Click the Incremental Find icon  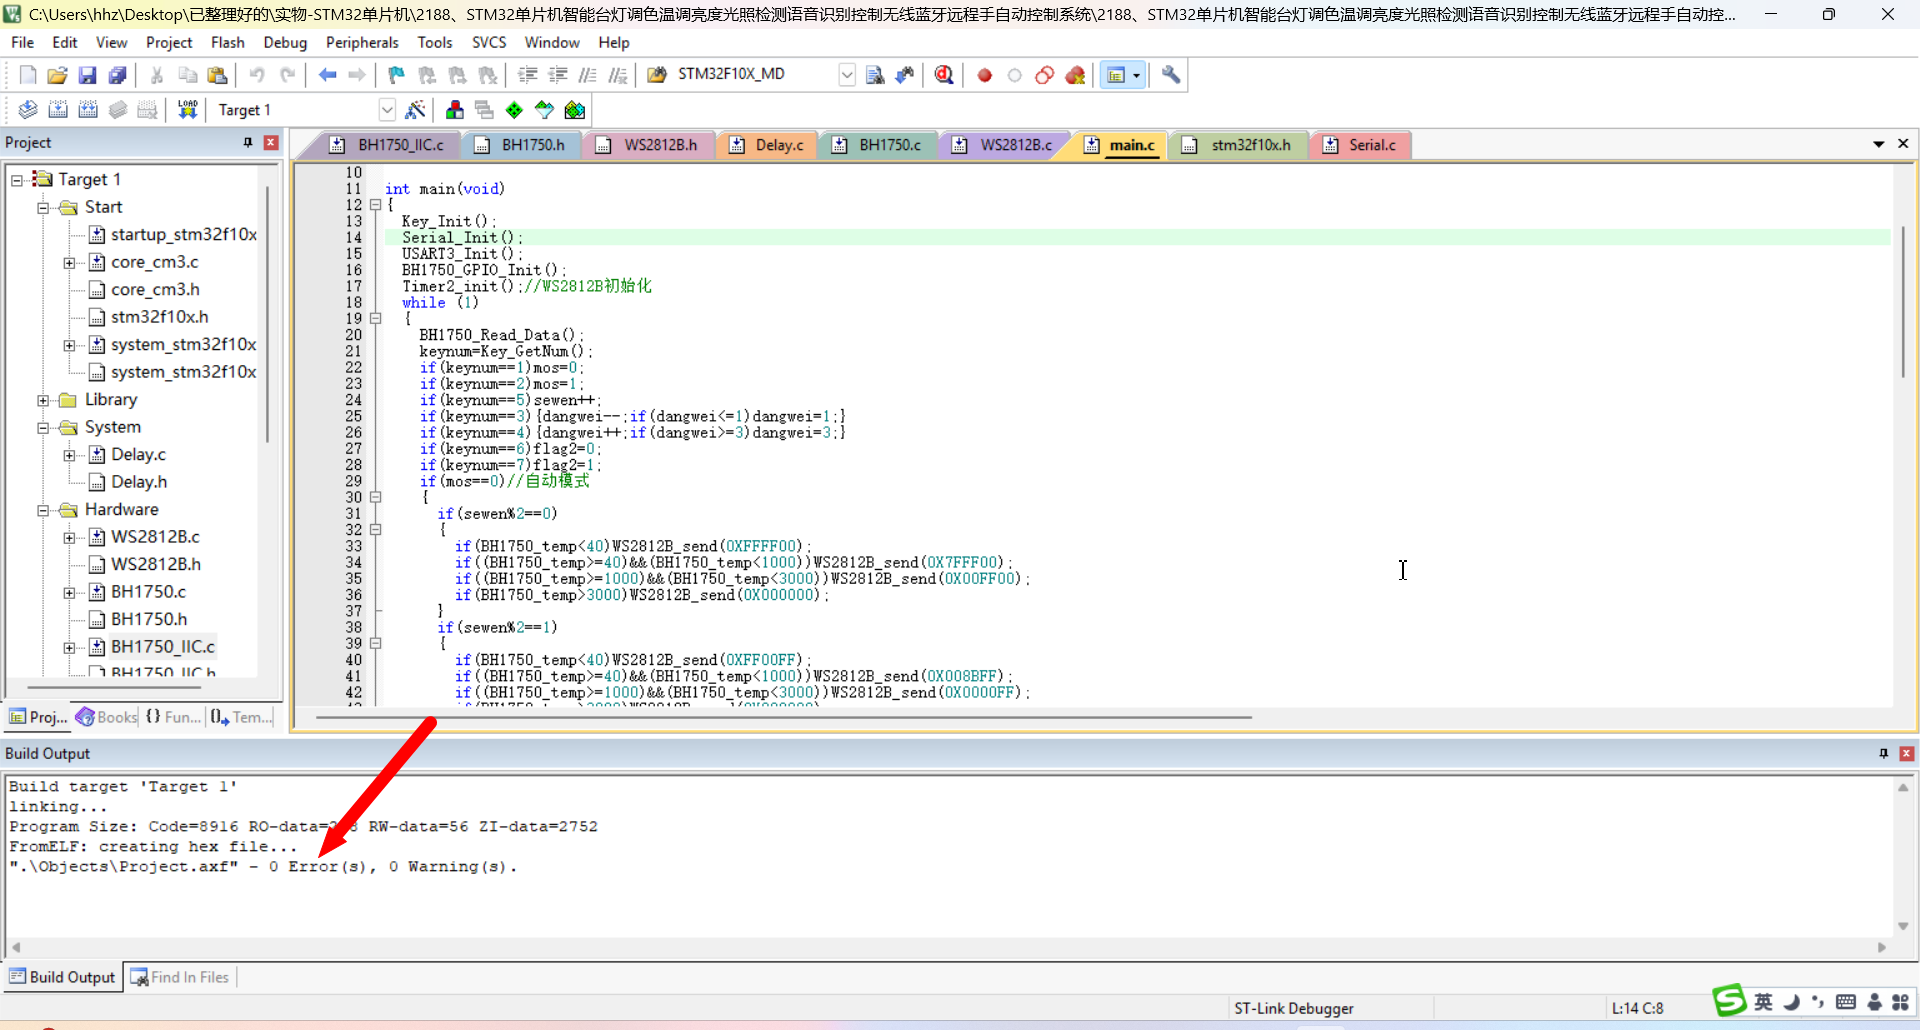click(x=905, y=75)
